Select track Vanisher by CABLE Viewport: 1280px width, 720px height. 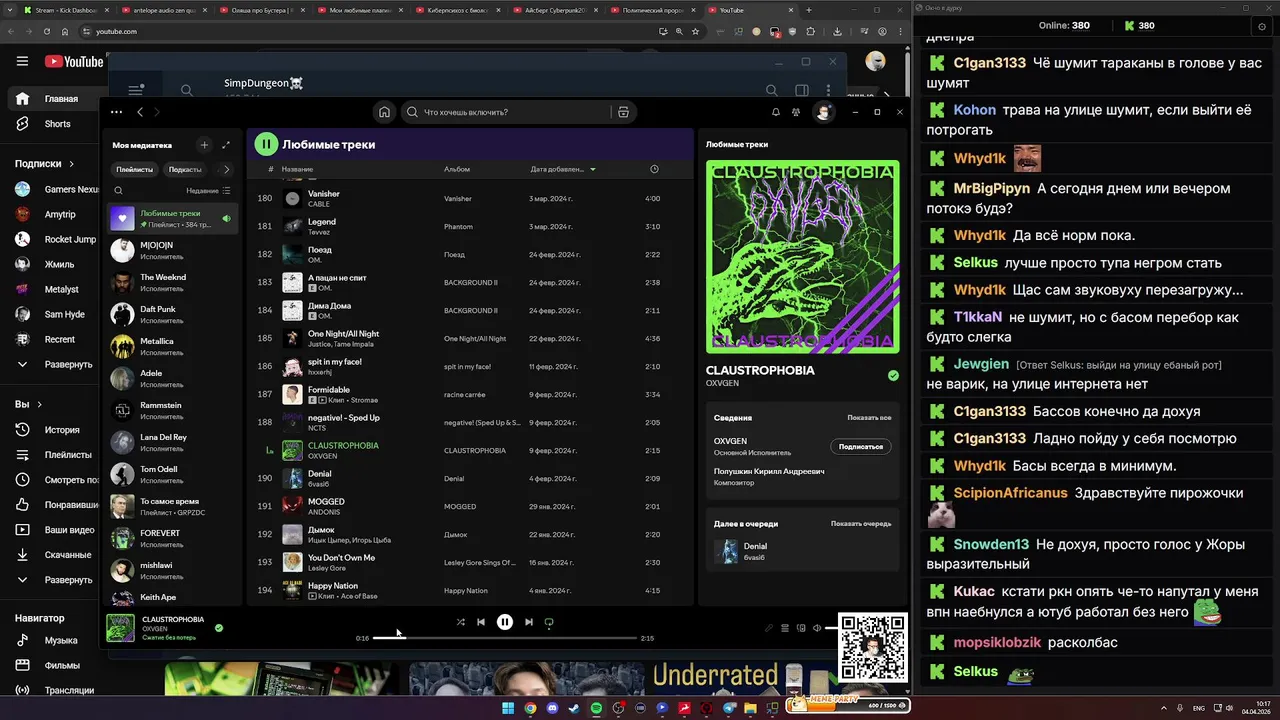(470, 198)
